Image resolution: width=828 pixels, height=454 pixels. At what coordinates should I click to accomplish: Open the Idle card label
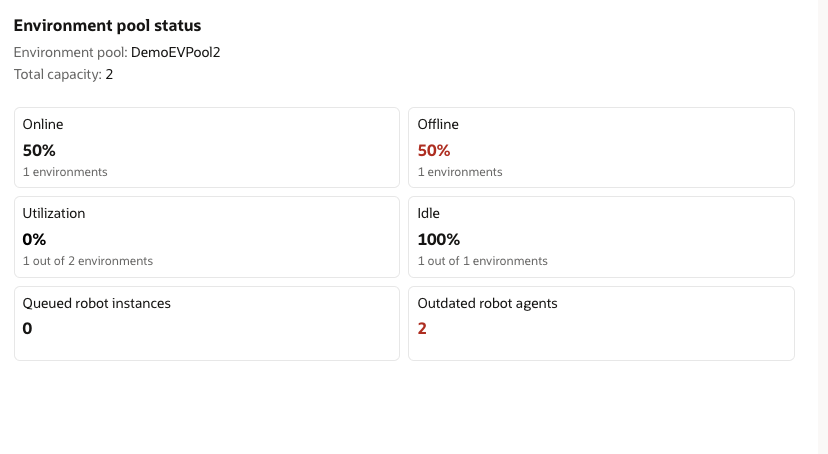pyautogui.click(x=428, y=214)
